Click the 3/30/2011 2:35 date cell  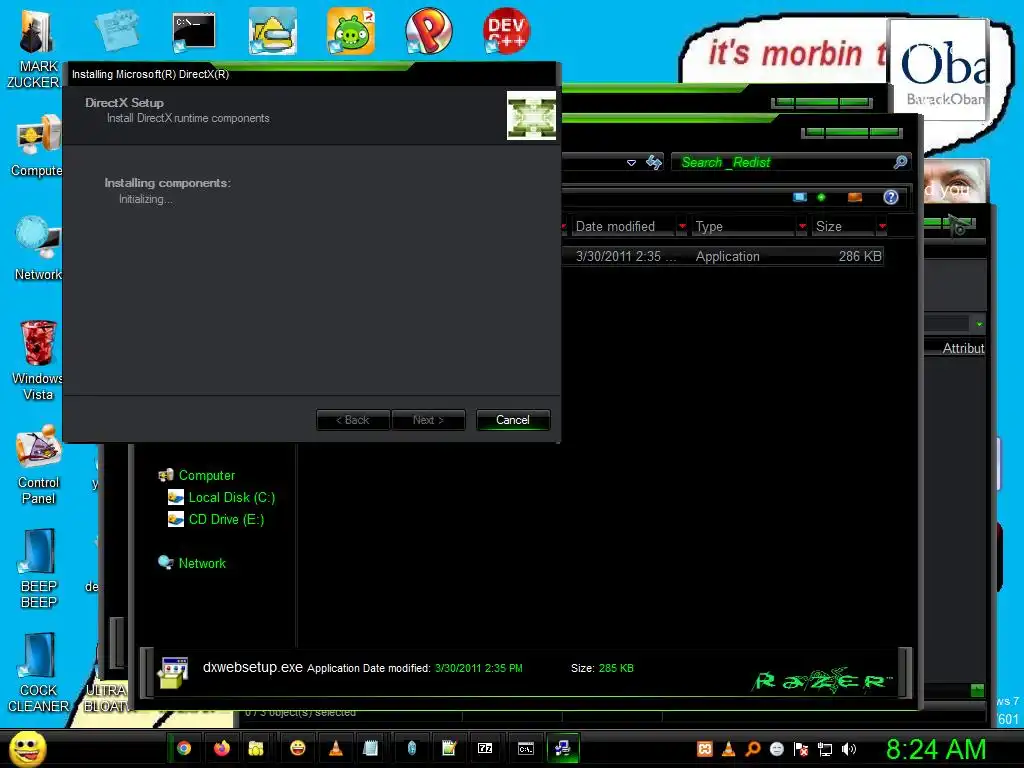(625, 257)
